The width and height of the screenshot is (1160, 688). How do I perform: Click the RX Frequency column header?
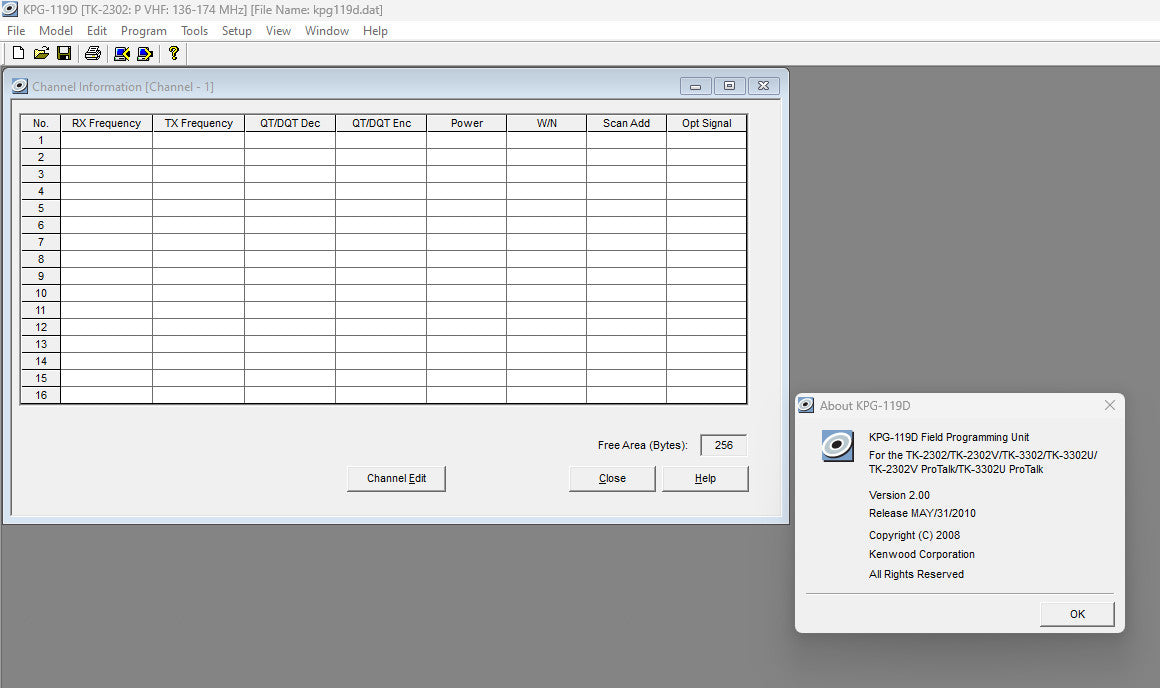[x=107, y=123]
